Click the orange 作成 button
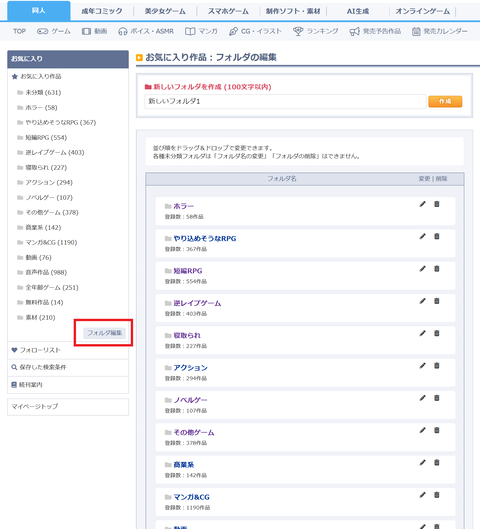This screenshot has width=480, height=529. (445, 101)
